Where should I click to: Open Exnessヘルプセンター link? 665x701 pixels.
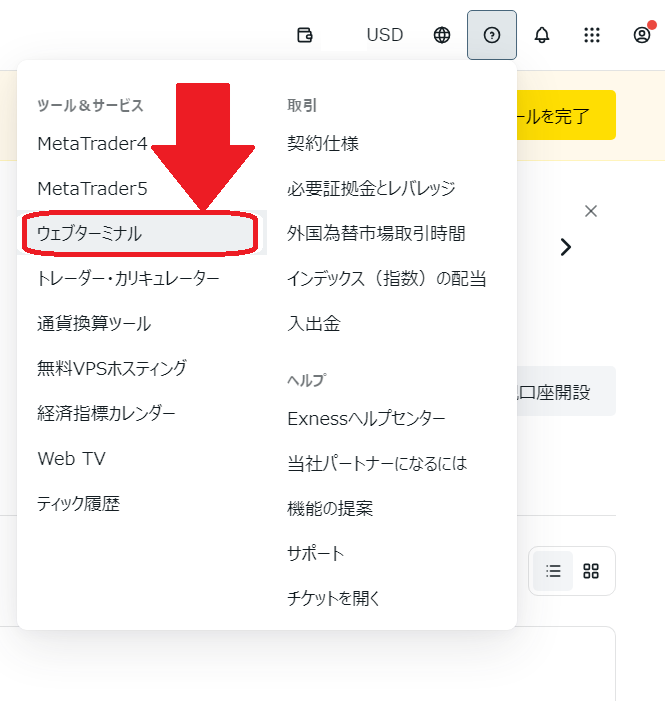pos(366,419)
